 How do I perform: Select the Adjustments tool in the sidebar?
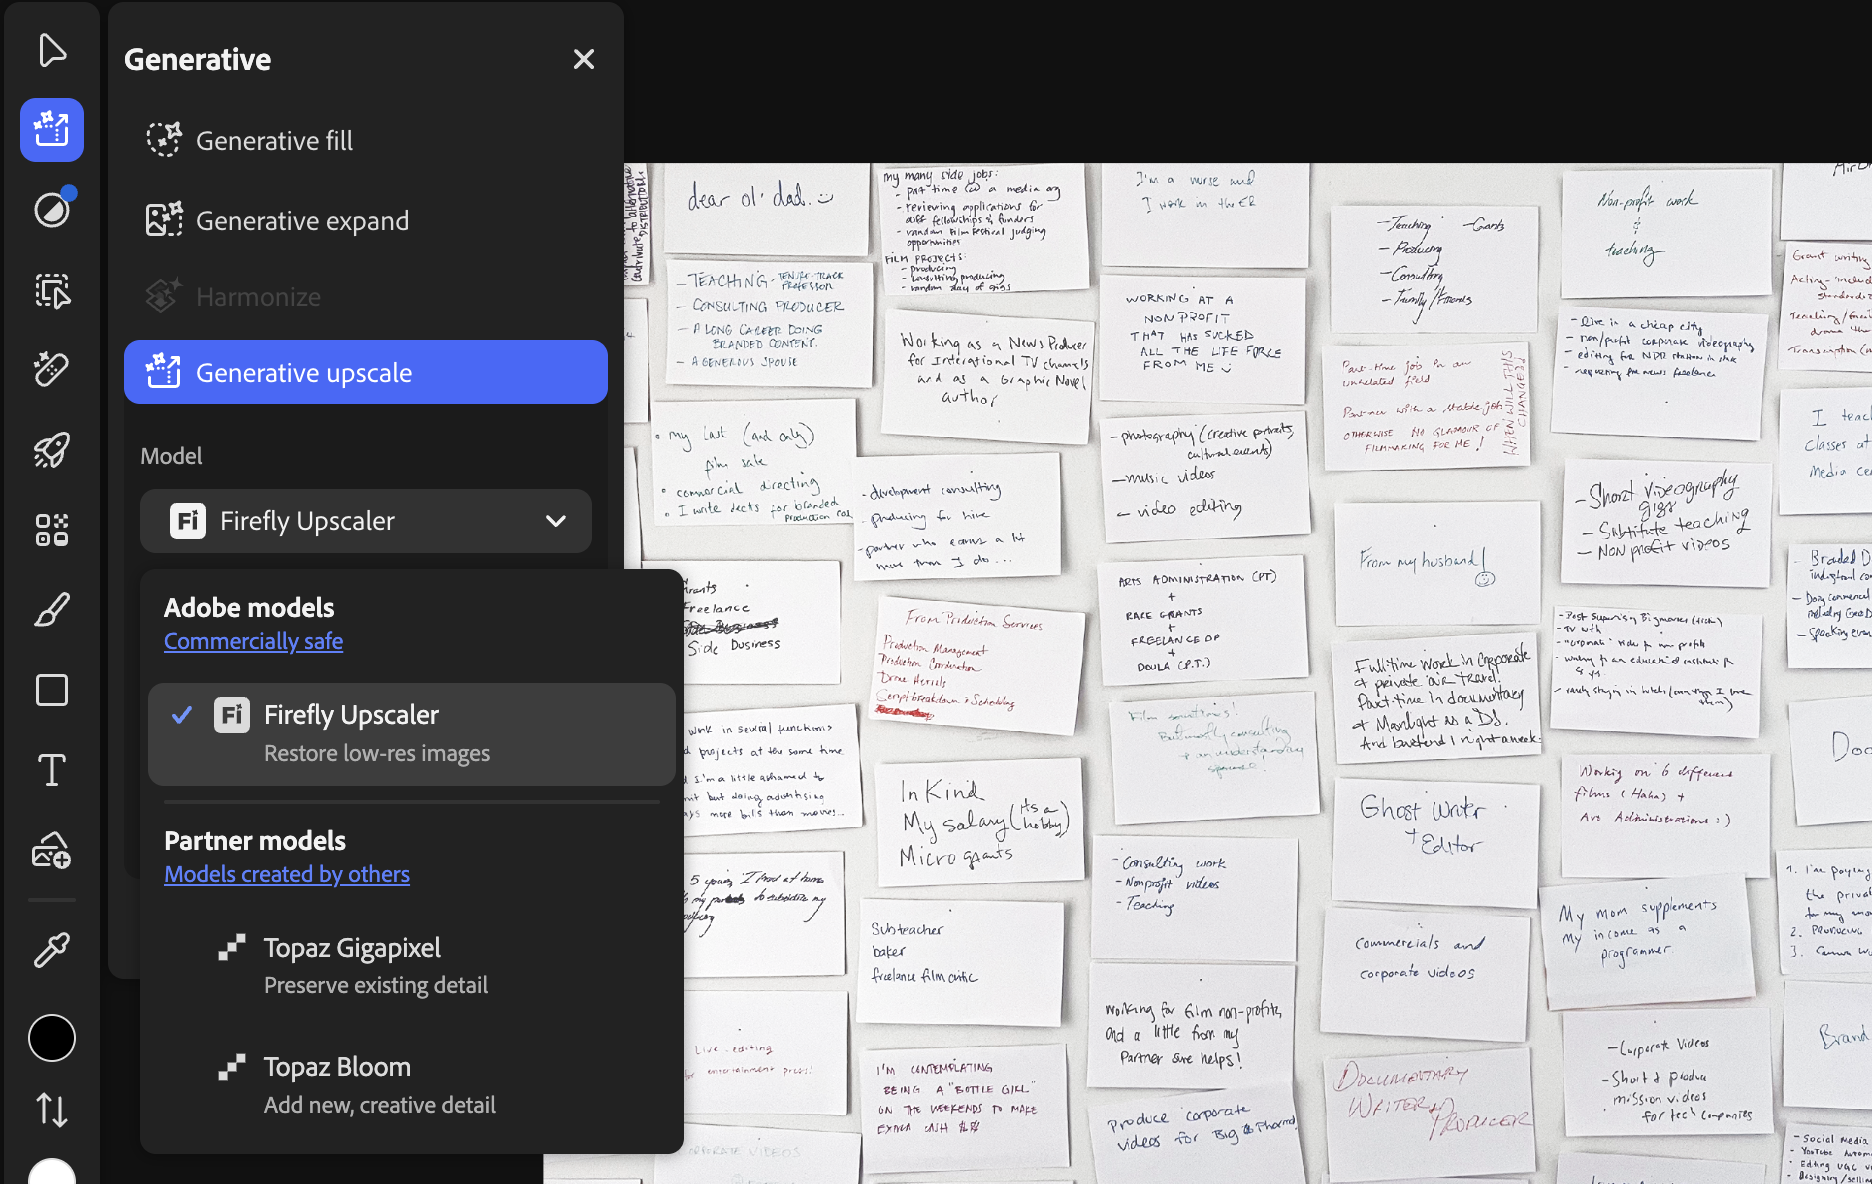coord(51,210)
